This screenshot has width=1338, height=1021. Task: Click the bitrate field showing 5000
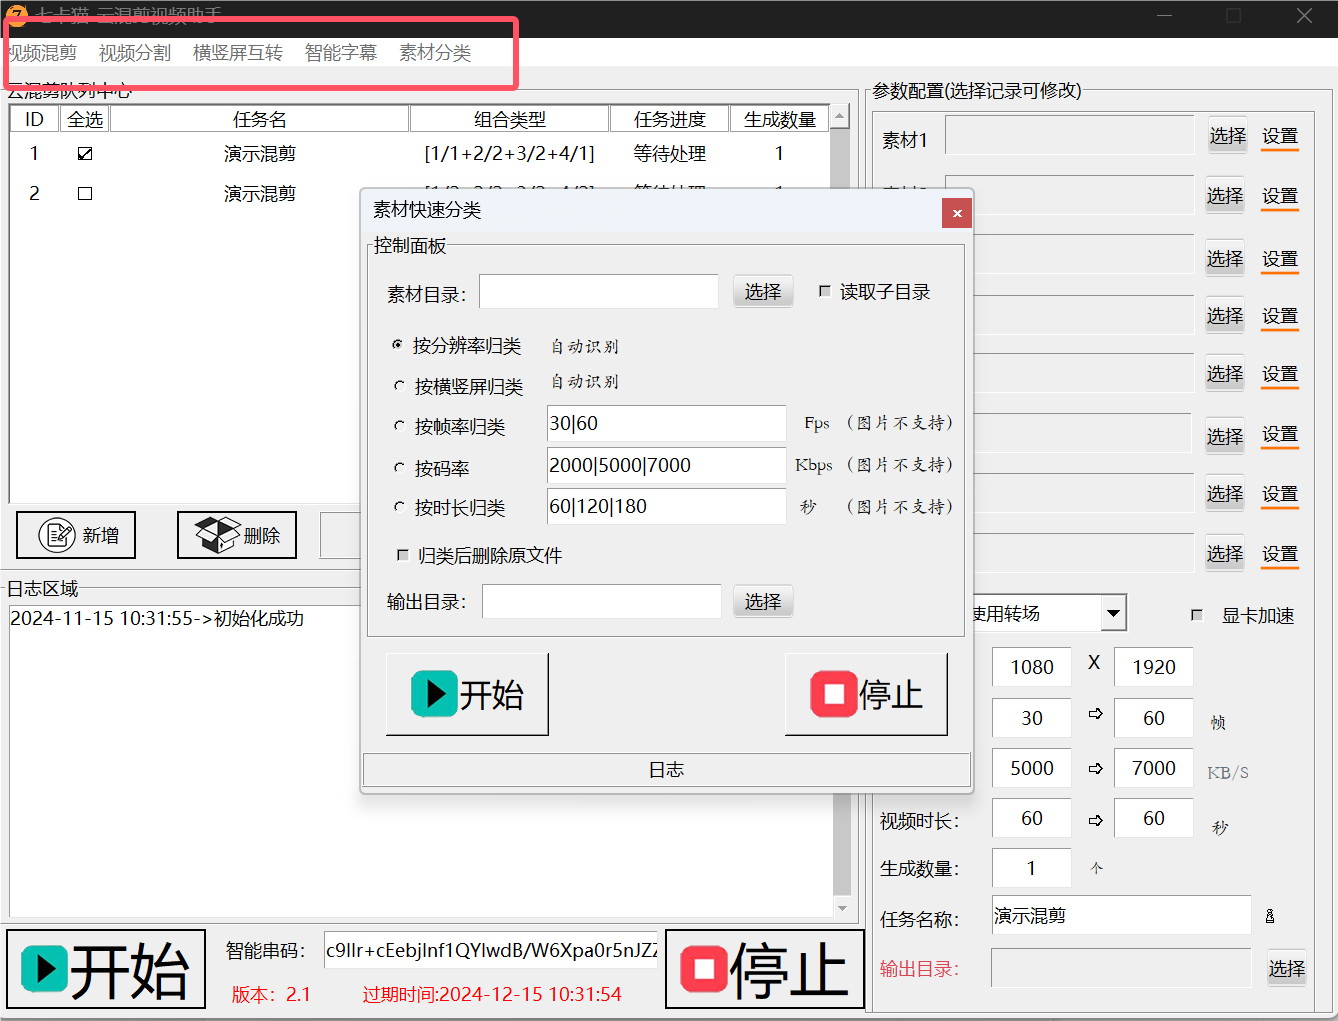1032,768
